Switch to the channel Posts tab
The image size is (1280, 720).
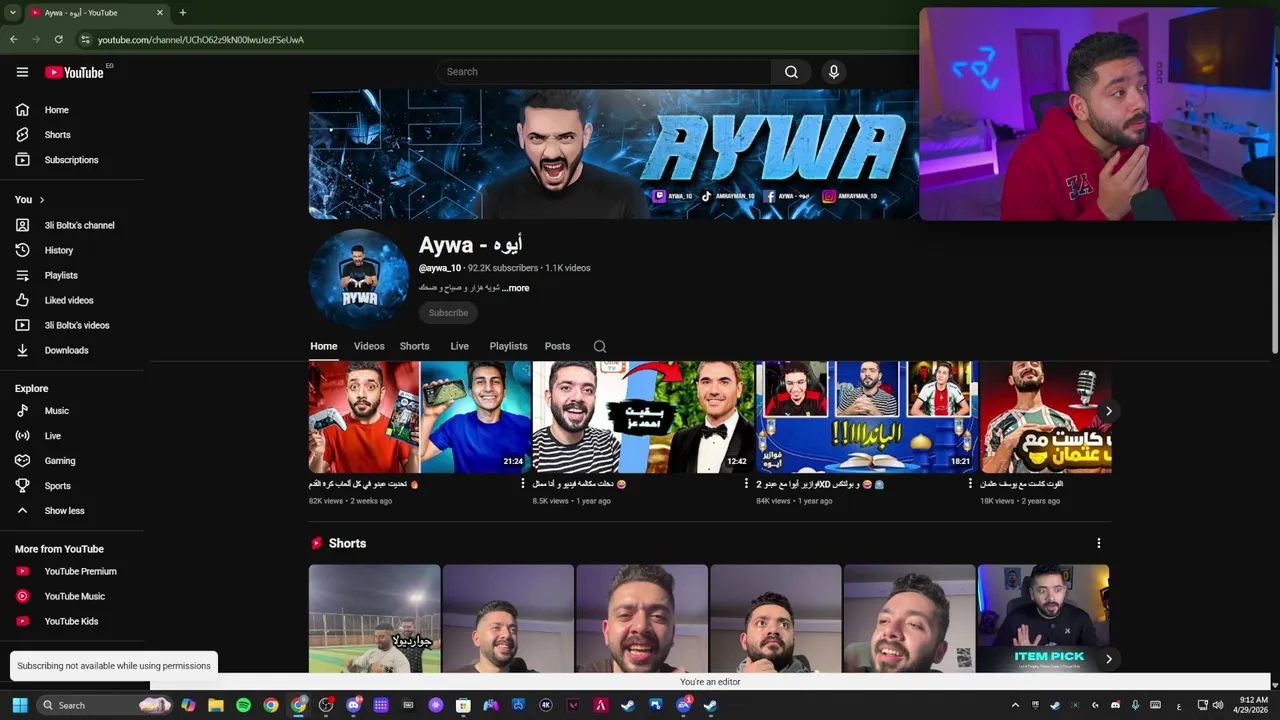coord(557,346)
